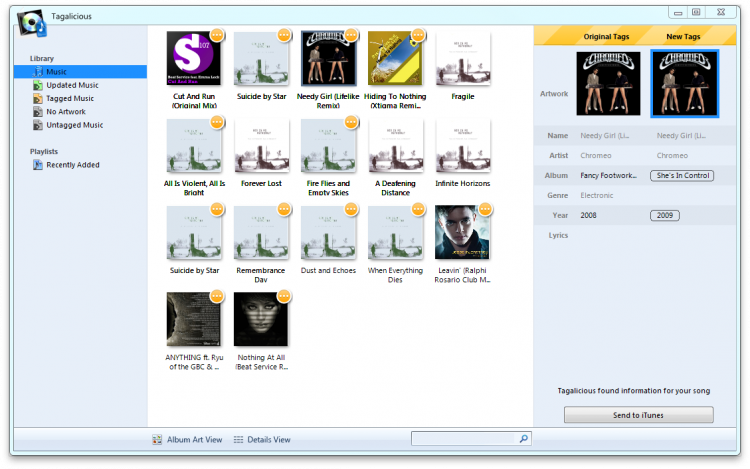The height and width of the screenshot is (469, 750).
Task: Select the A Deafening Distance cover
Action: [x=395, y=145]
